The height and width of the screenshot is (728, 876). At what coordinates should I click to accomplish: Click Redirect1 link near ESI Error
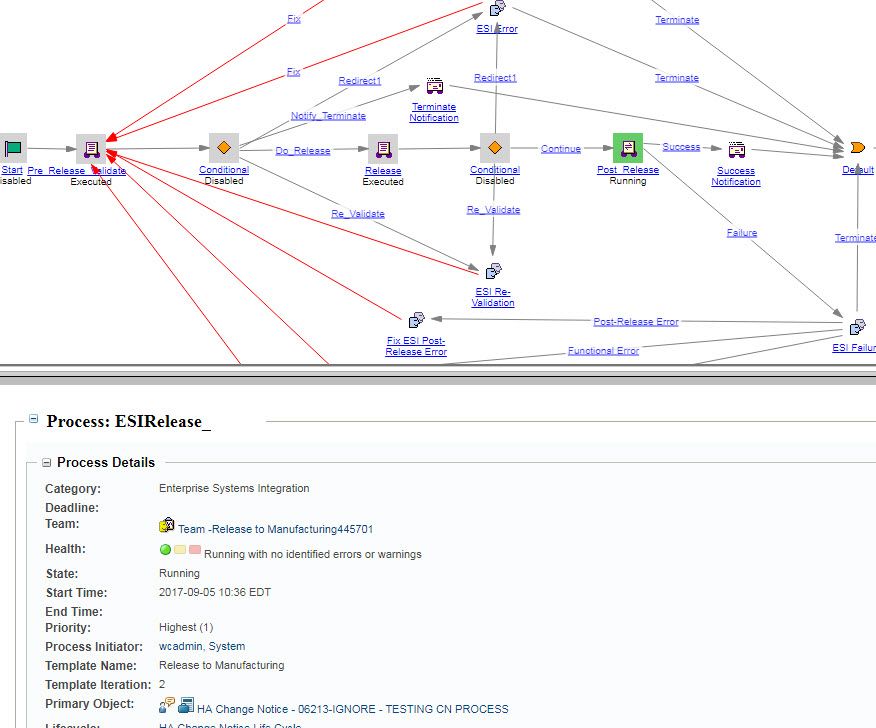click(x=495, y=78)
